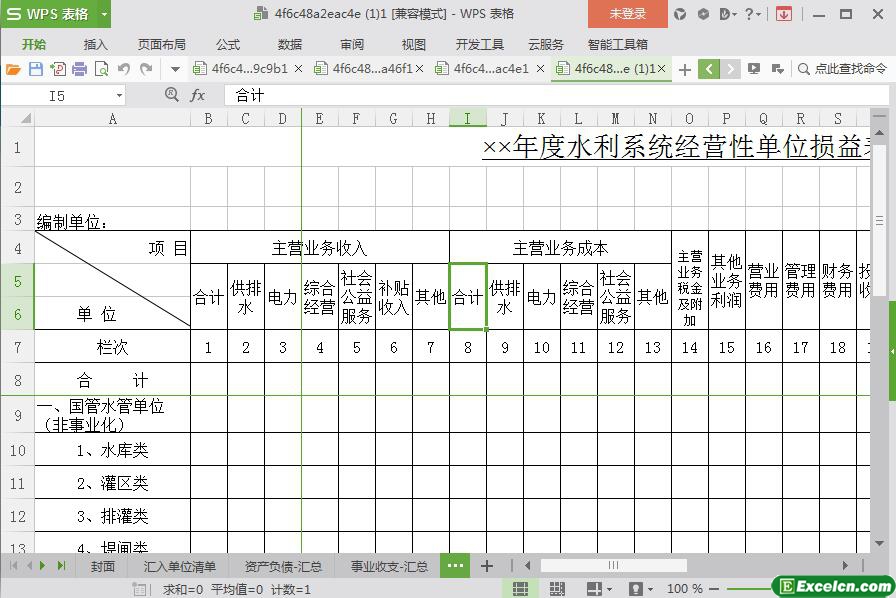Click the horizontal scrollbar thumb
Image resolution: width=896 pixels, height=598 pixels.
pos(614,566)
